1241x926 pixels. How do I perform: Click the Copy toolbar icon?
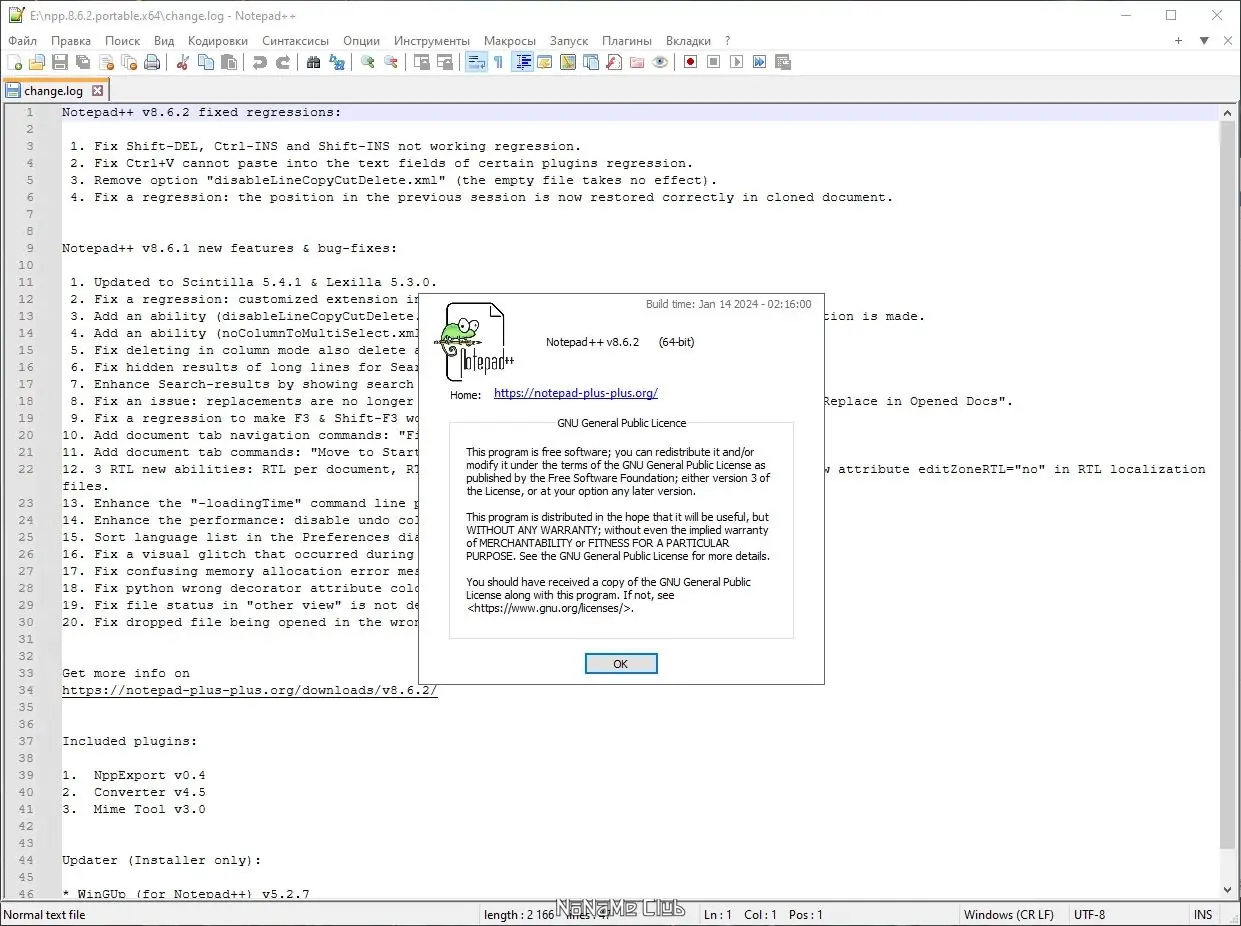pos(206,62)
